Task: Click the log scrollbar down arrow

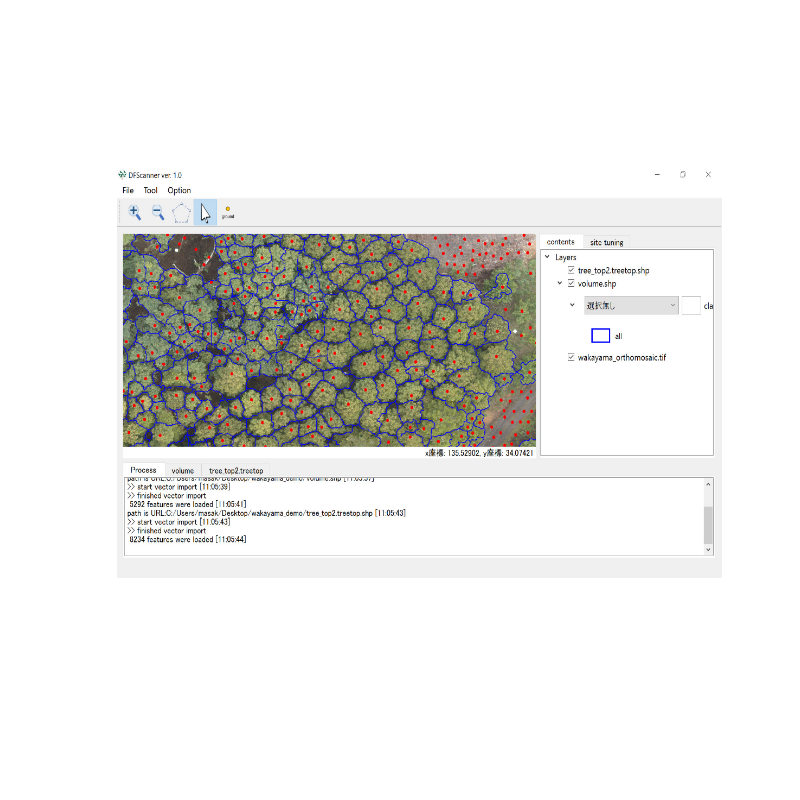Action: 708,549
